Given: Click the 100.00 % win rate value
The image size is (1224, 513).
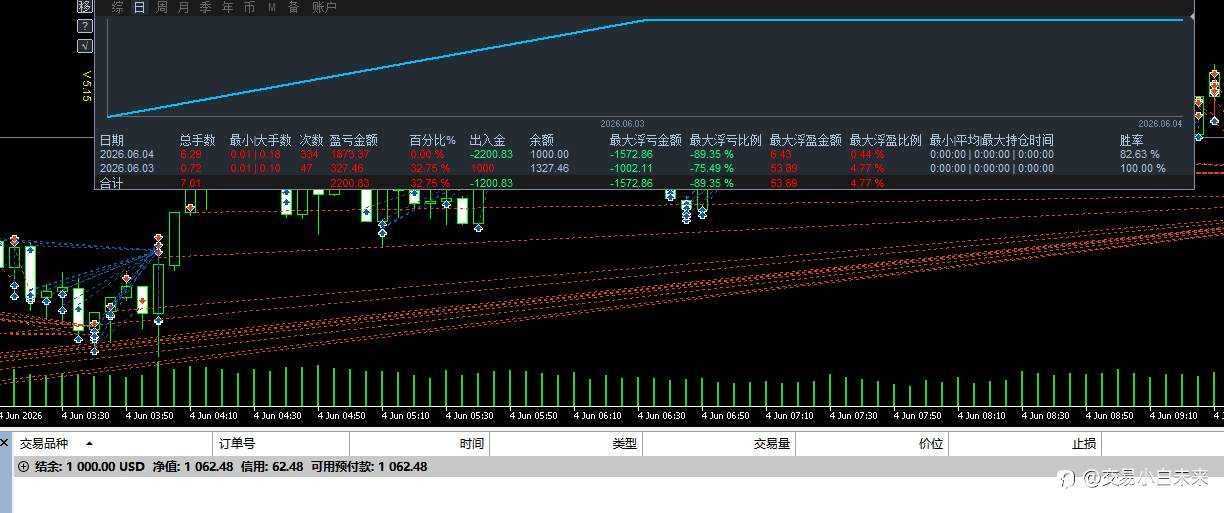Looking at the screenshot, I should pyautogui.click(x=1143, y=169).
